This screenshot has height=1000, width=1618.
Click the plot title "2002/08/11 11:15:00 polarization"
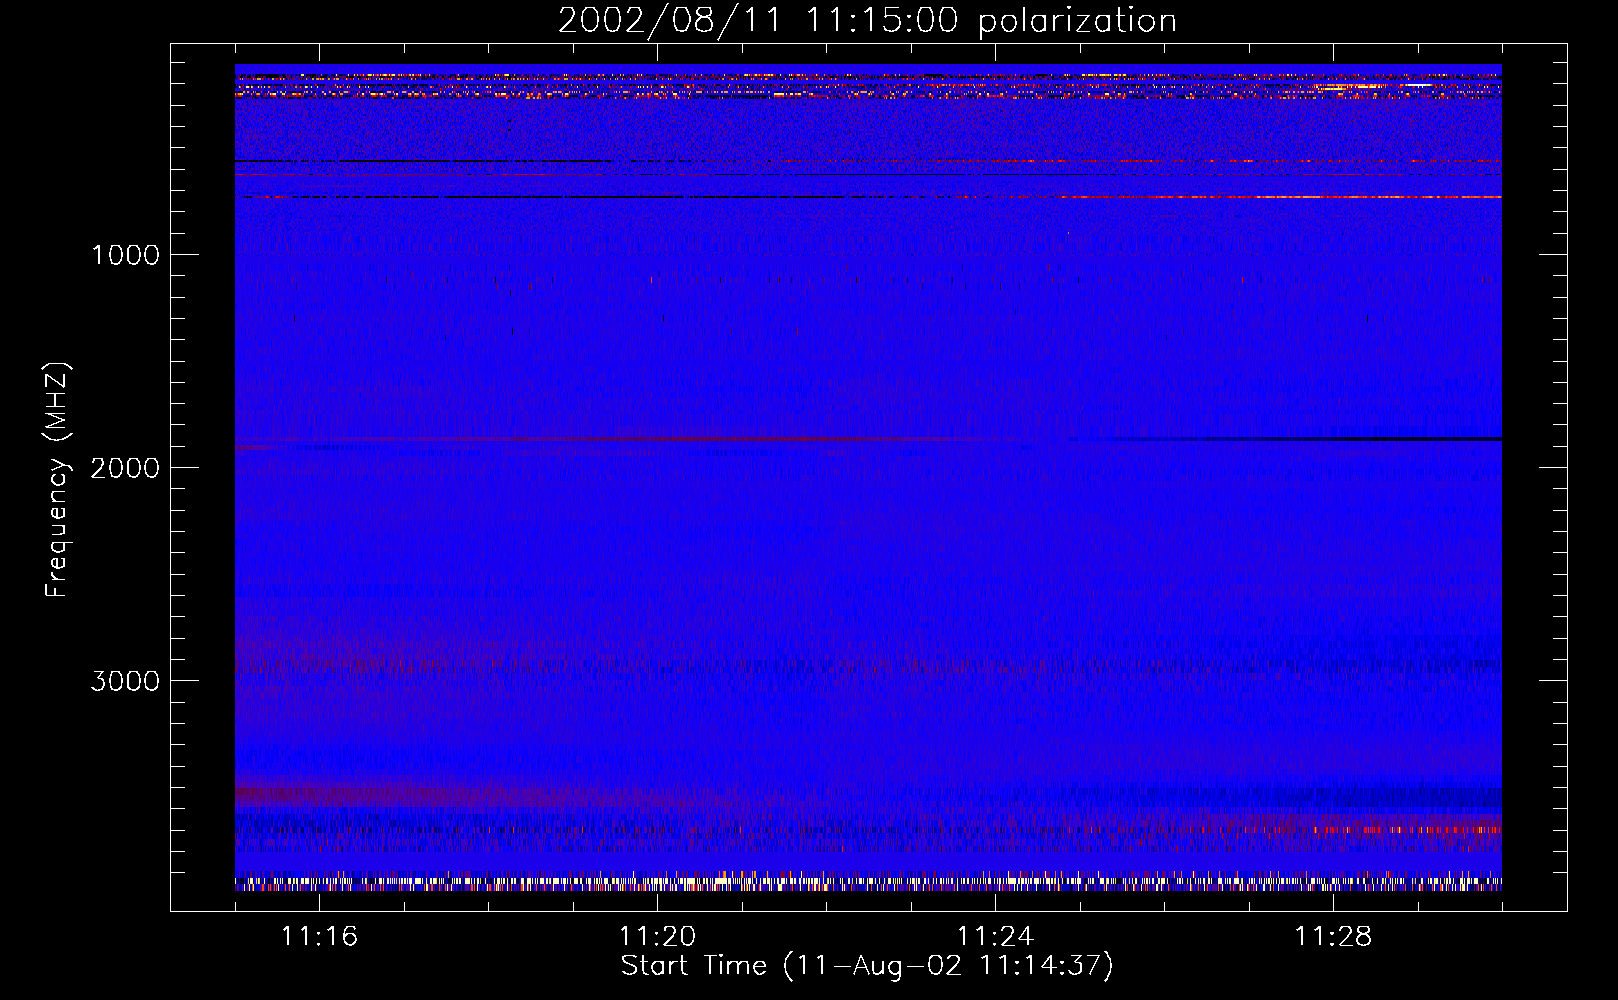click(x=867, y=21)
